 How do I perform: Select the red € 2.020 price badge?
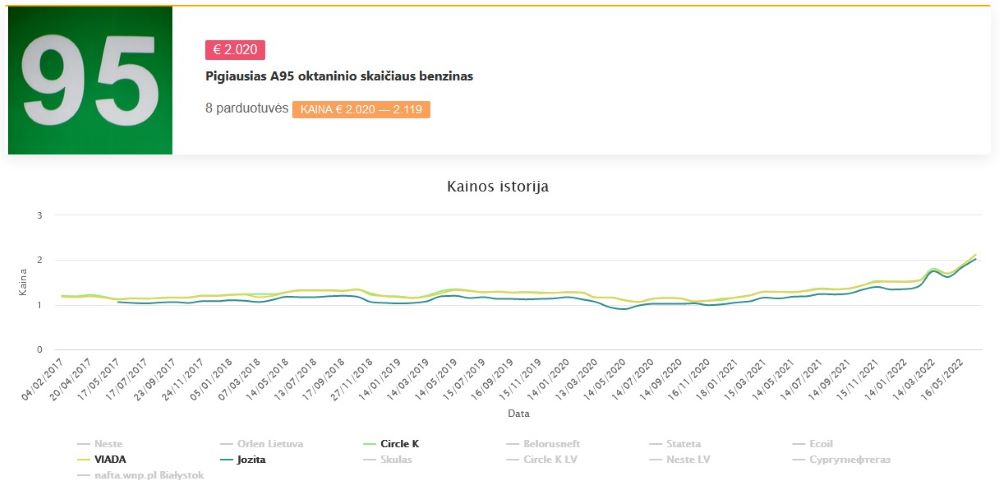[x=235, y=50]
